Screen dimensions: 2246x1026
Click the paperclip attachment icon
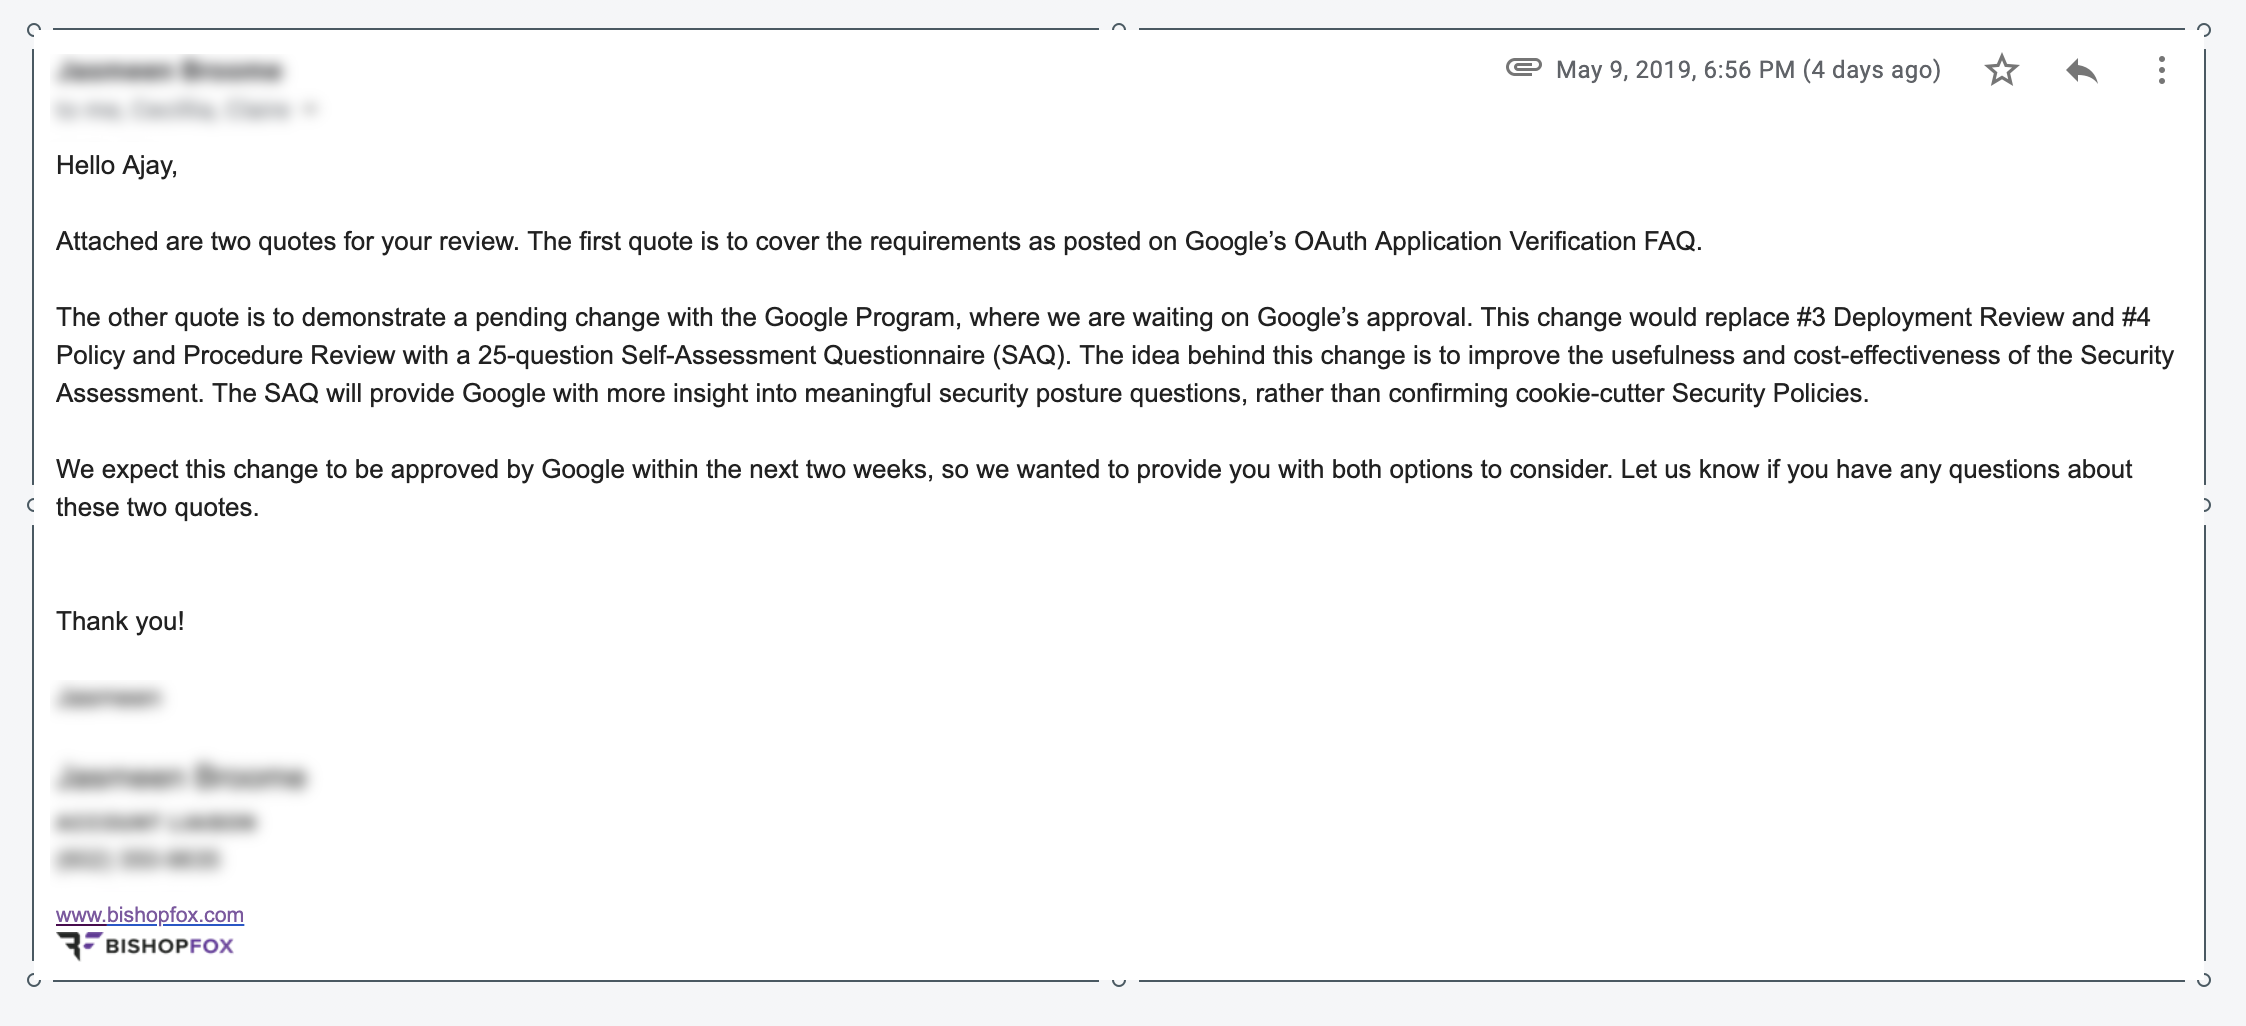[x=1523, y=68]
